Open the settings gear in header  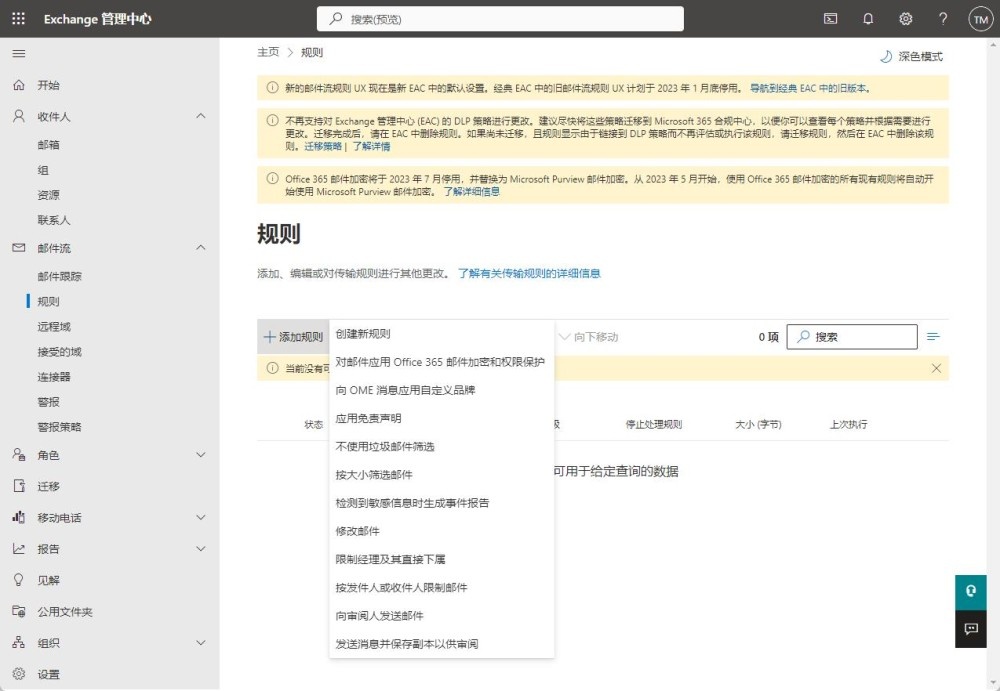[906, 19]
